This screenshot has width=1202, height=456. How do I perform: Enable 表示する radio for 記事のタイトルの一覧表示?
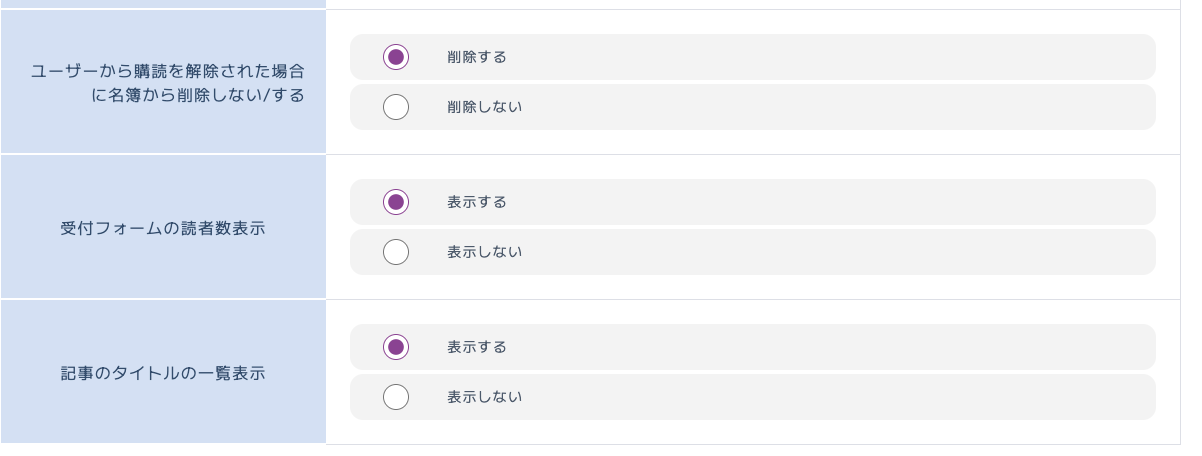396,347
